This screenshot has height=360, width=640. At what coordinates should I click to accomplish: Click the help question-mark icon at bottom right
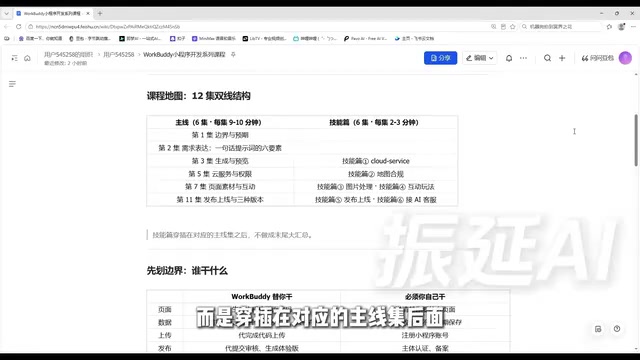(x=617, y=329)
